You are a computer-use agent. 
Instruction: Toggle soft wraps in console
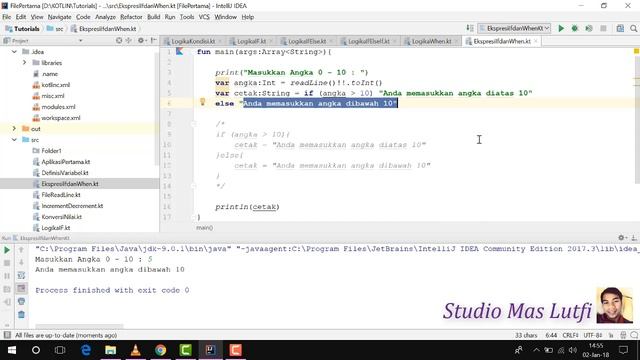[21, 276]
